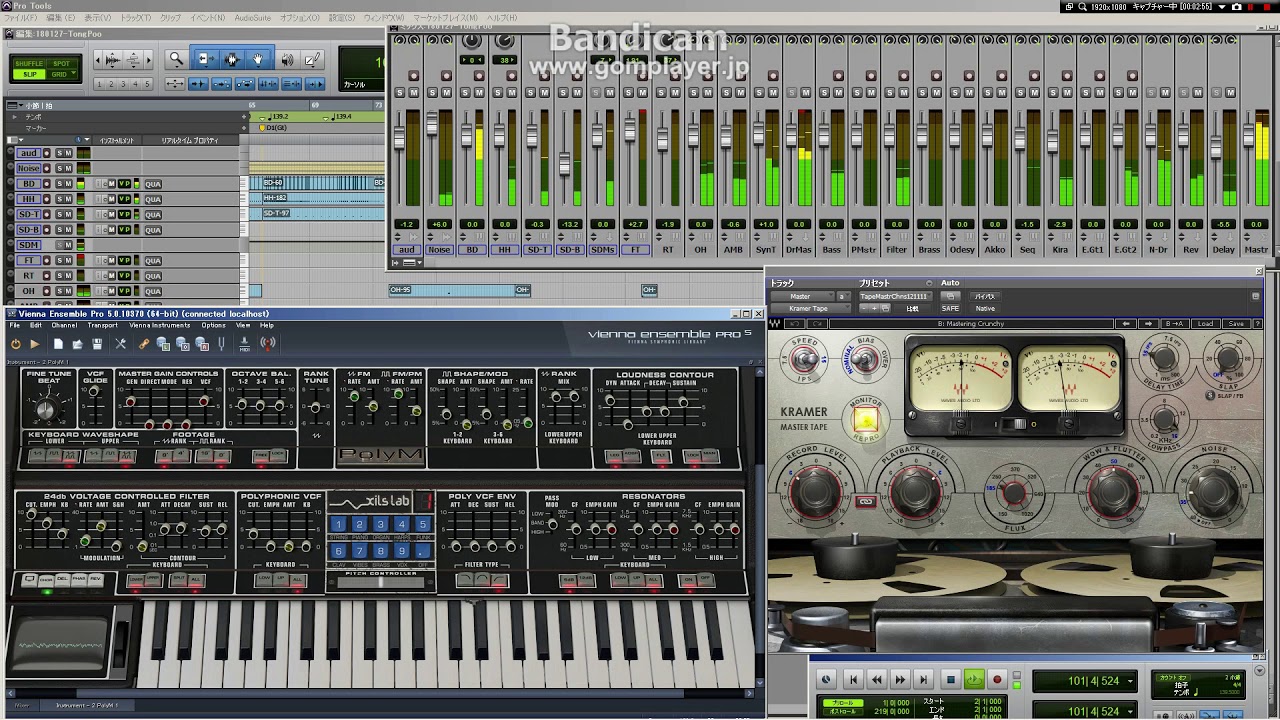Click the PolyM pitch controller slider
Screen dimensions: 1280x720
click(x=379, y=583)
